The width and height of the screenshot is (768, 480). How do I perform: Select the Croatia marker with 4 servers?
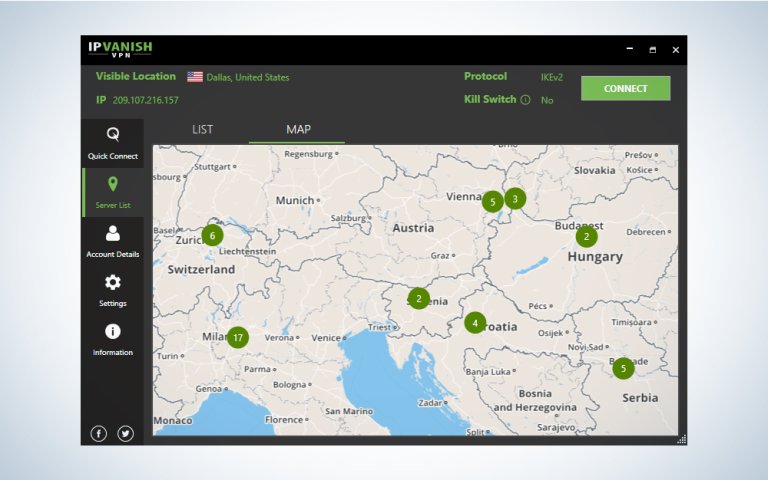point(475,323)
